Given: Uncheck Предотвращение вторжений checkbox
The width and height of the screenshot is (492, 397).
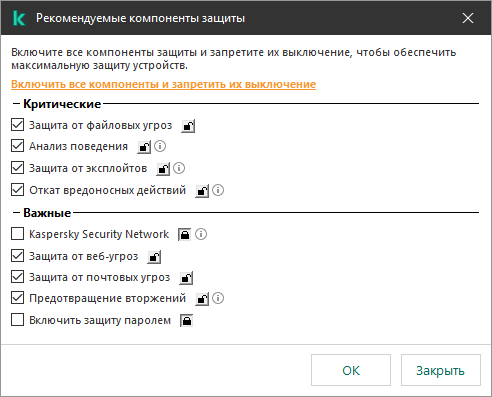Looking at the screenshot, I should pos(17,298).
